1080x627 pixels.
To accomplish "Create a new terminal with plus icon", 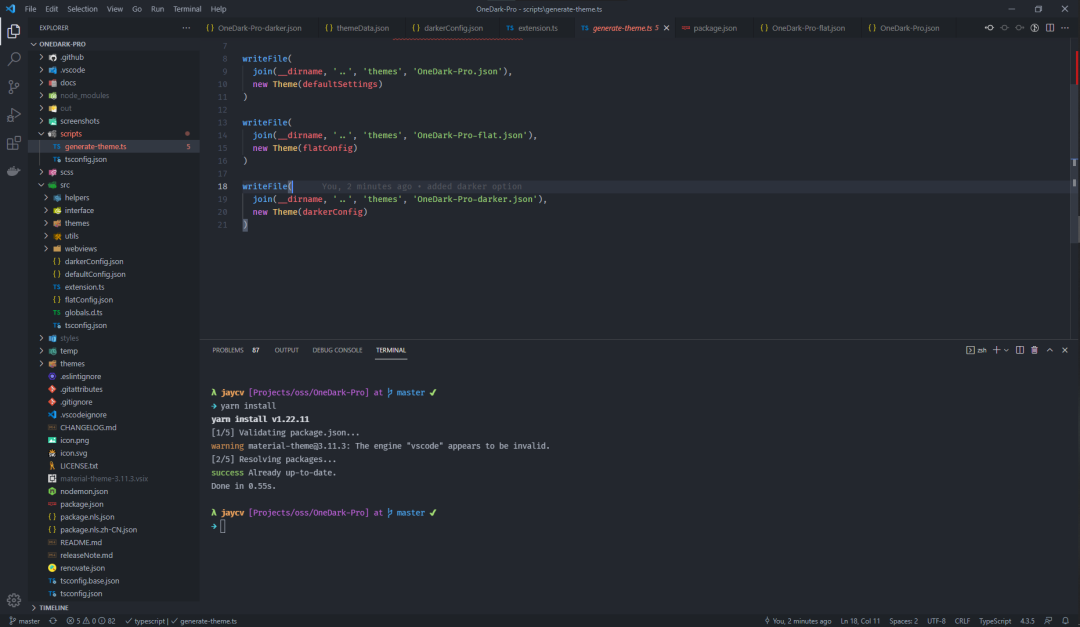I will 996,350.
